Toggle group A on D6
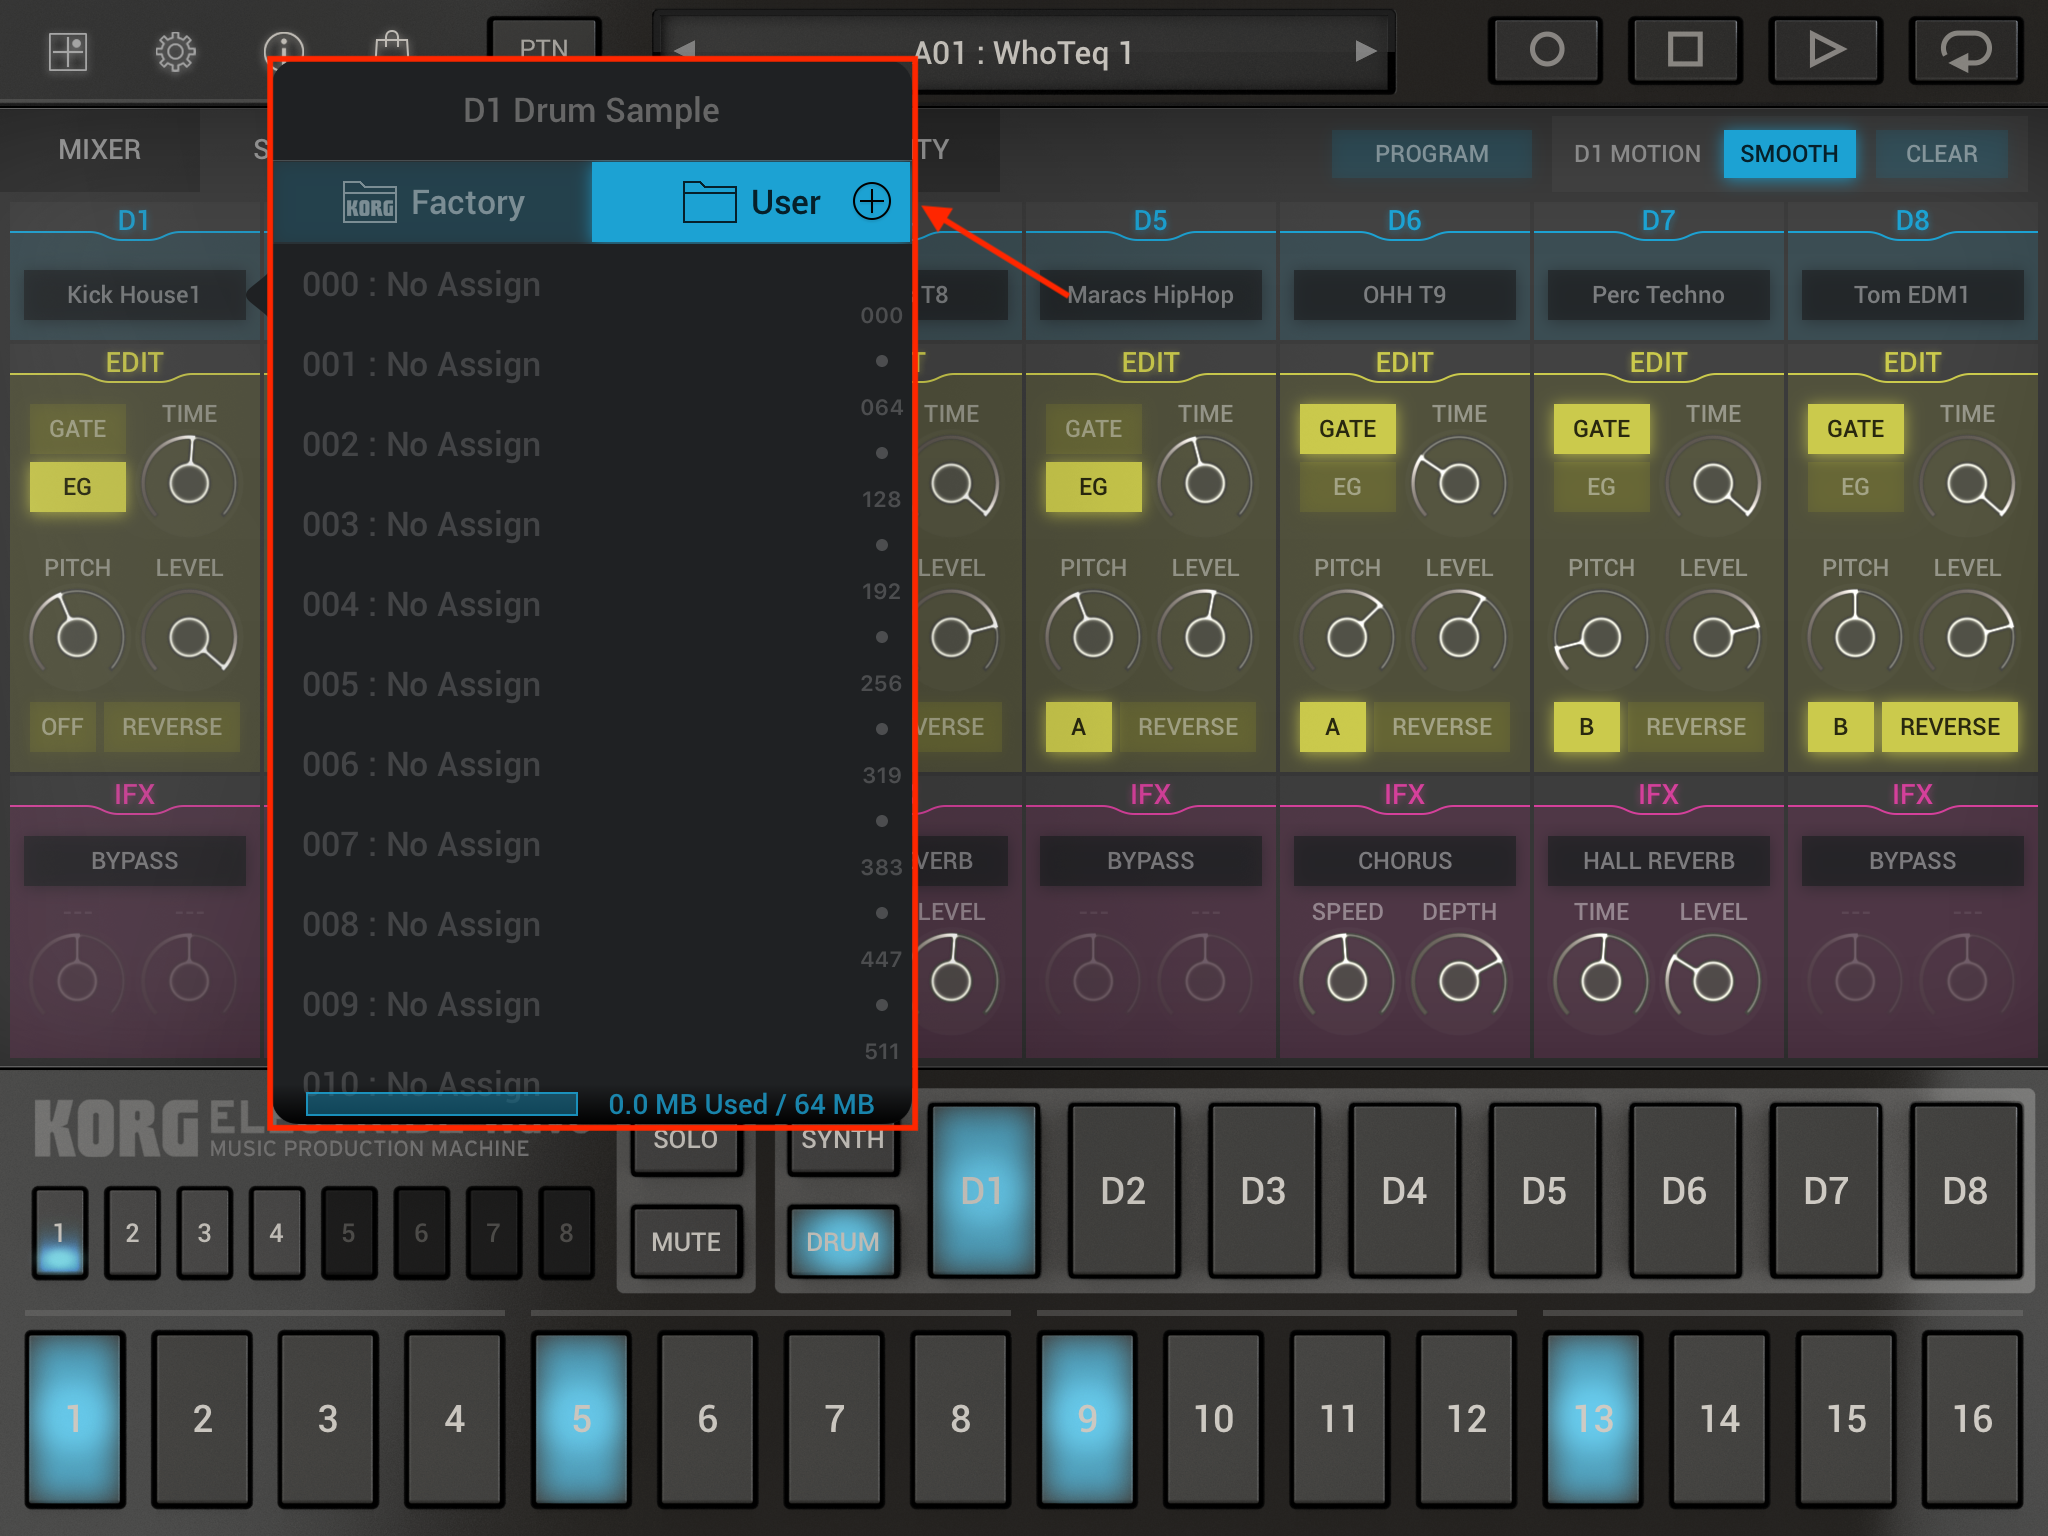This screenshot has height=1536, width=2048. [x=1332, y=727]
